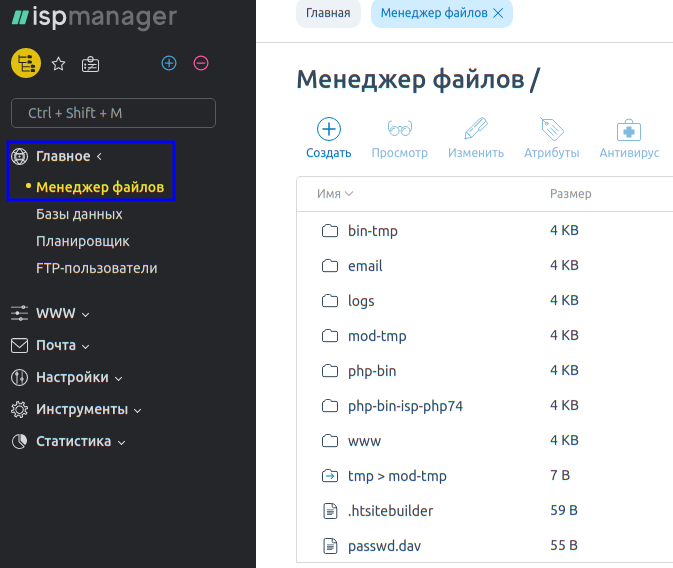673x568 pixels.
Task: Click the folder icon of email
Action: pyautogui.click(x=330, y=266)
